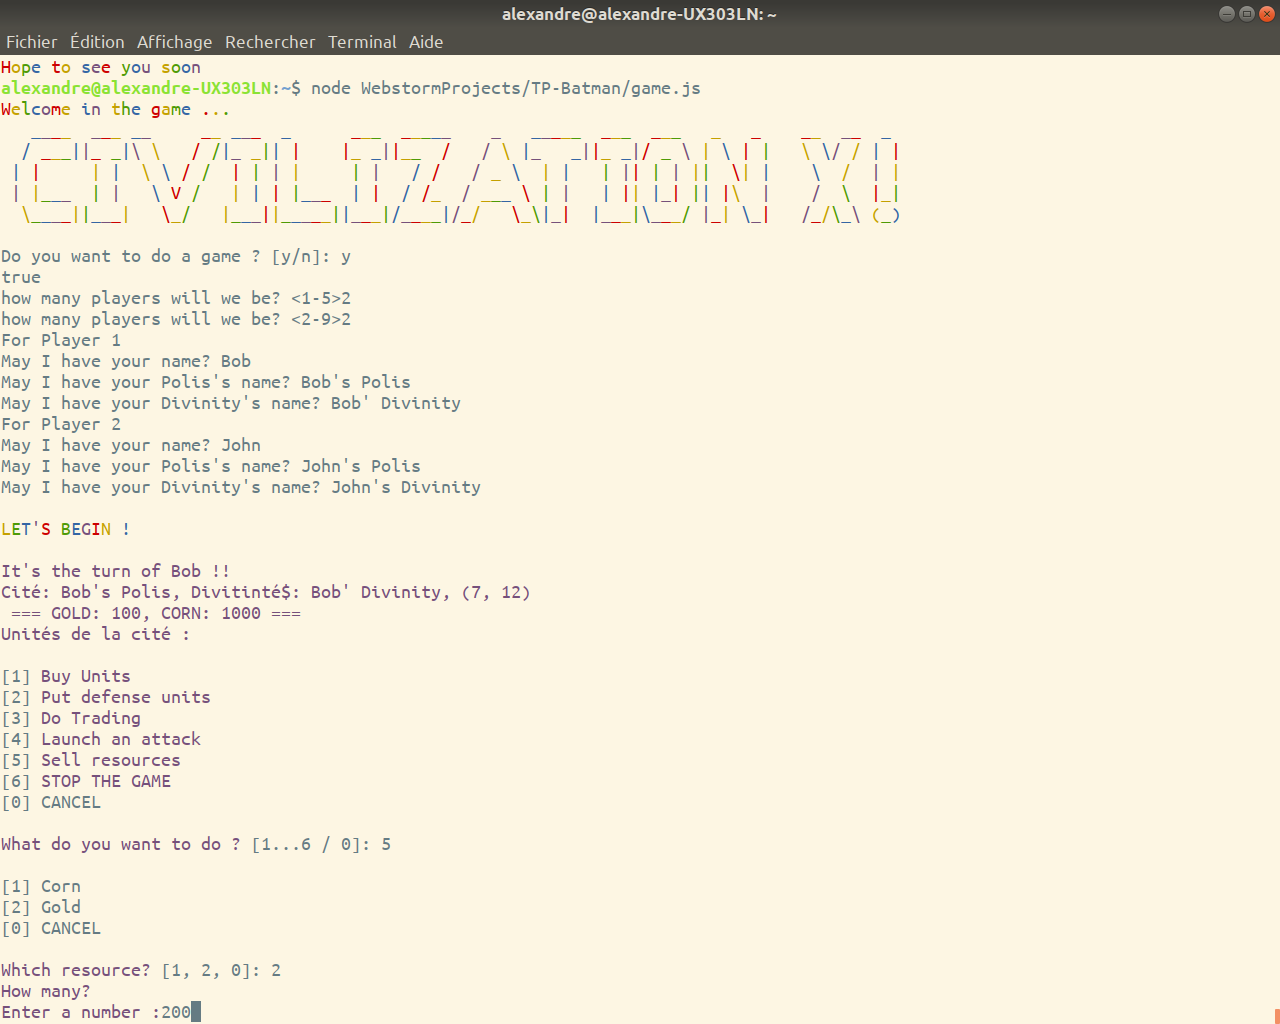Click the John's Divinity name line
The width and height of the screenshot is (1280, 1024).
(x=241, y=487)
